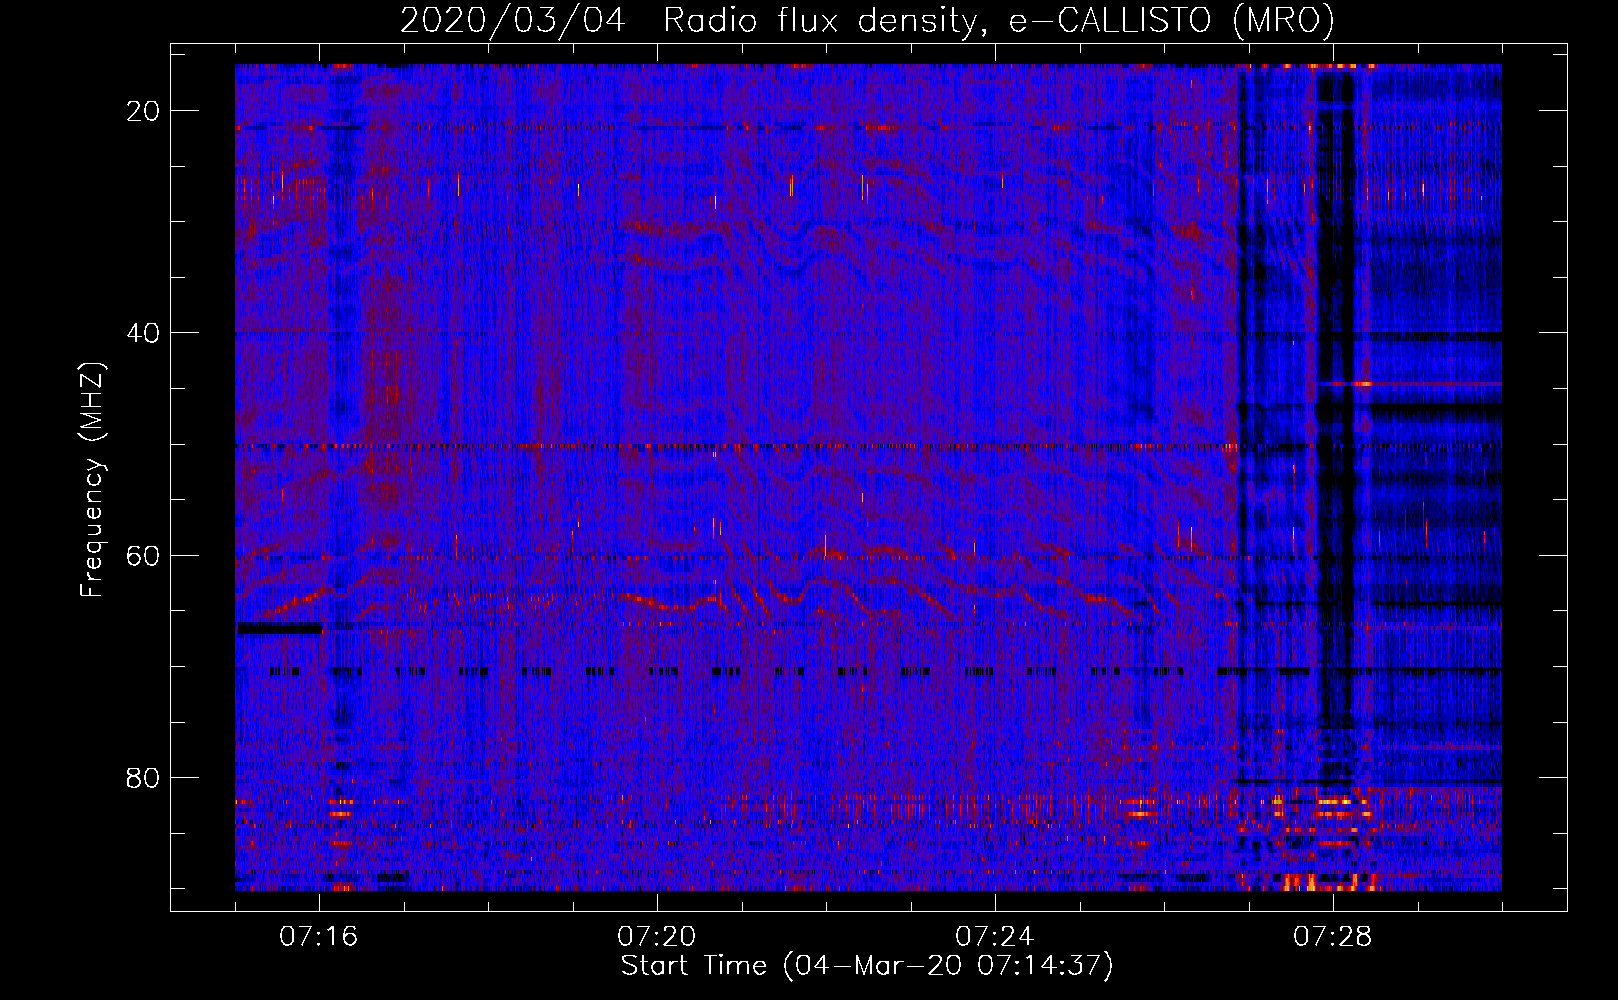The width and height of the screenshot is (1618, 1000).
Task: Click the Start Time axis label
Action: point(867,966)
